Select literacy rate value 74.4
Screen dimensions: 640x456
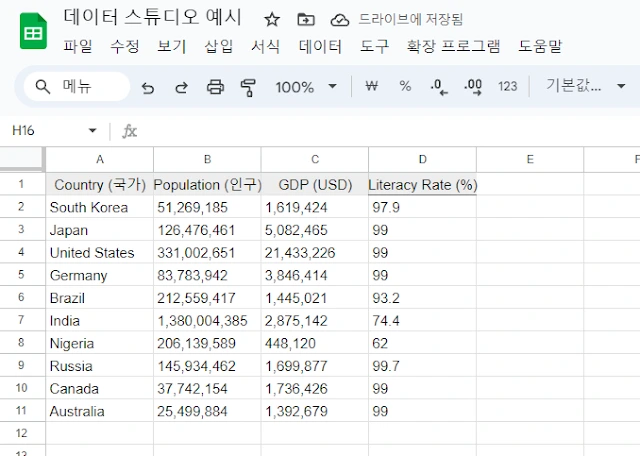coord(422,320)
